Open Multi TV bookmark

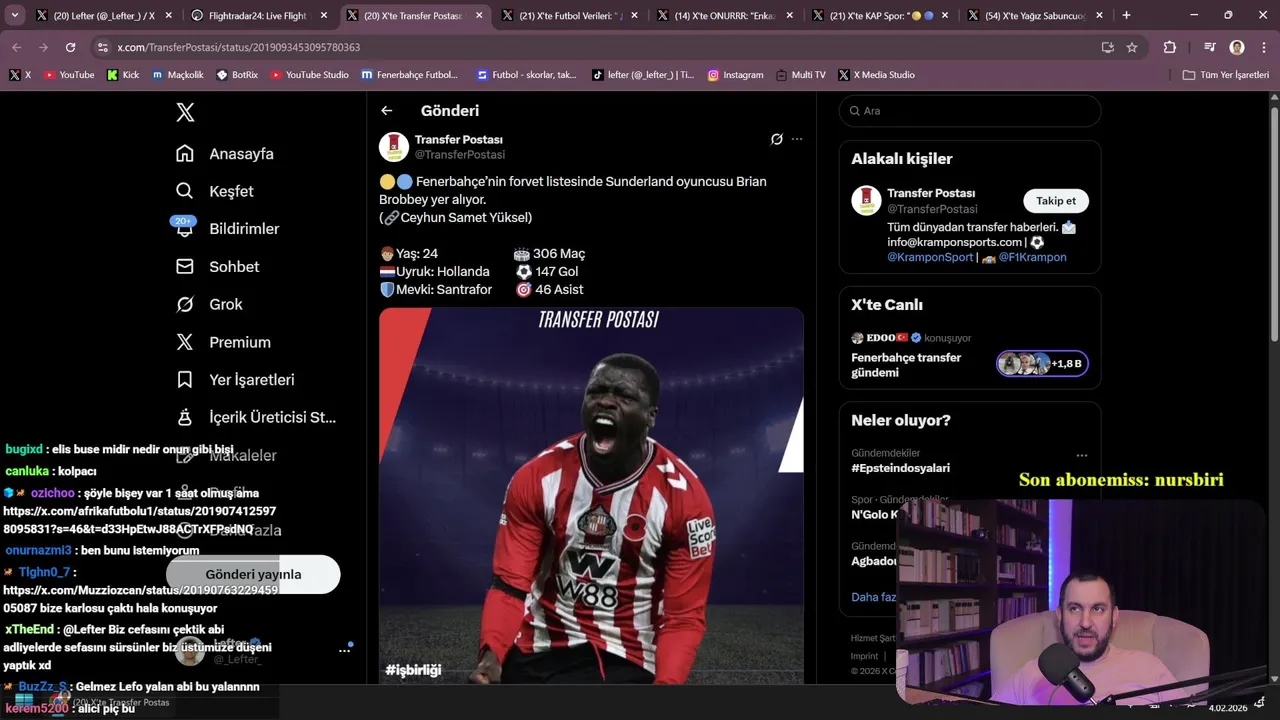pos(800,75)
